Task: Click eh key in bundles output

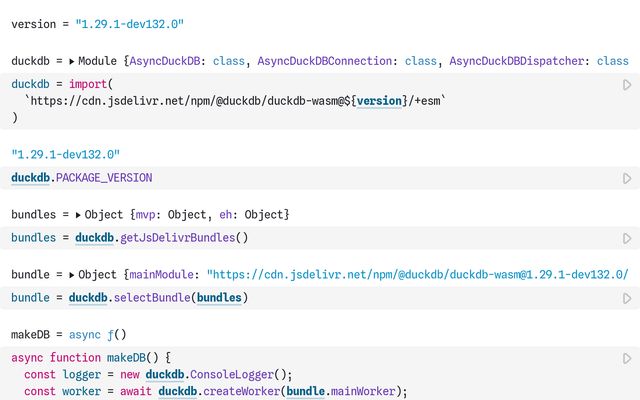Action: [x=225, y=215]
